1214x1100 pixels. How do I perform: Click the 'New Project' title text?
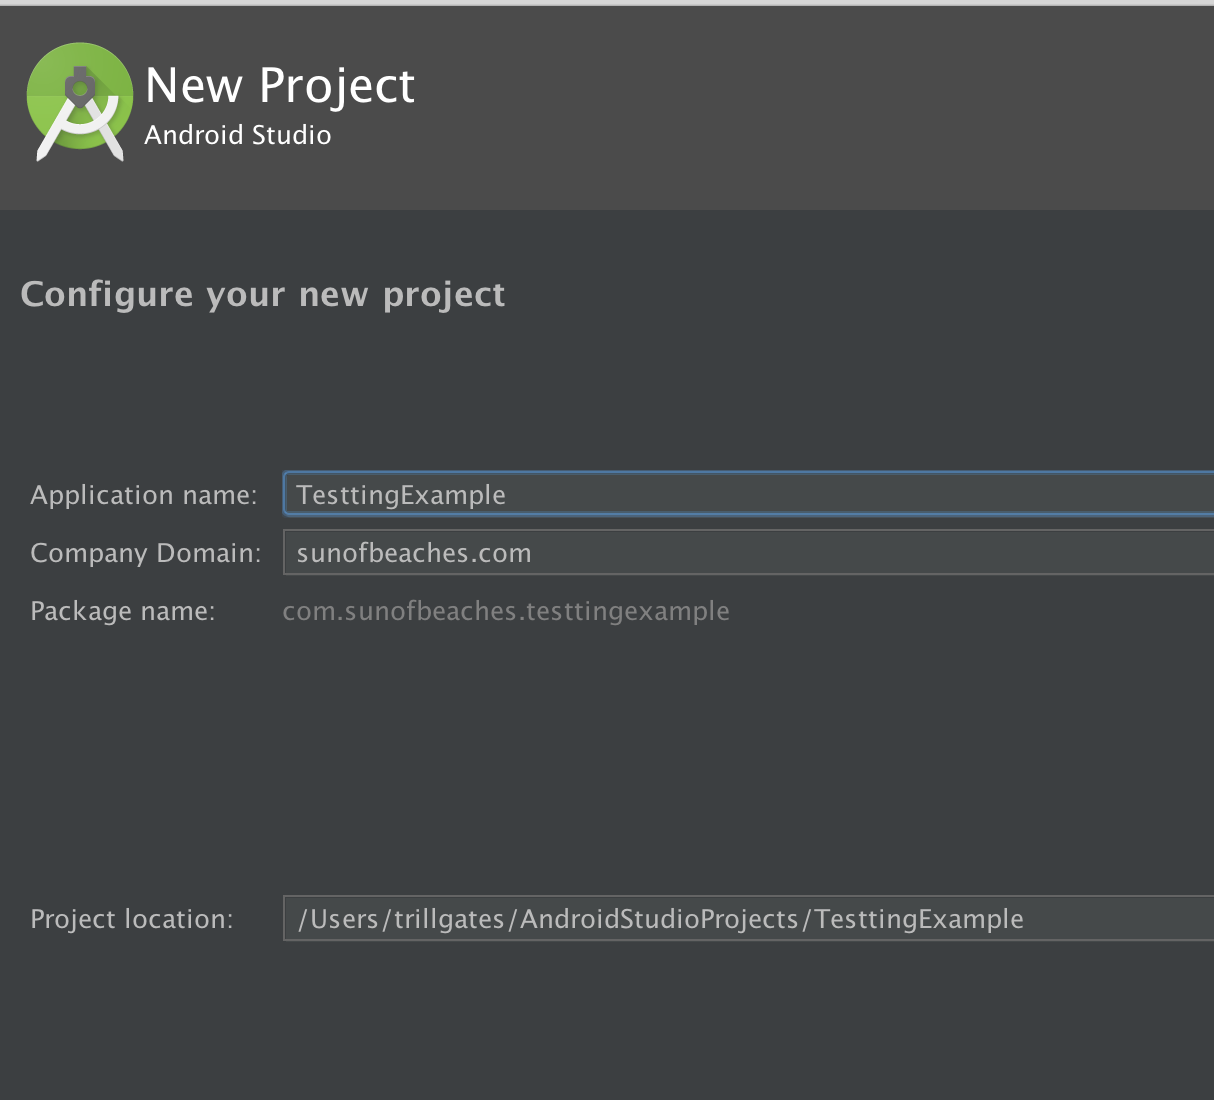280,86
